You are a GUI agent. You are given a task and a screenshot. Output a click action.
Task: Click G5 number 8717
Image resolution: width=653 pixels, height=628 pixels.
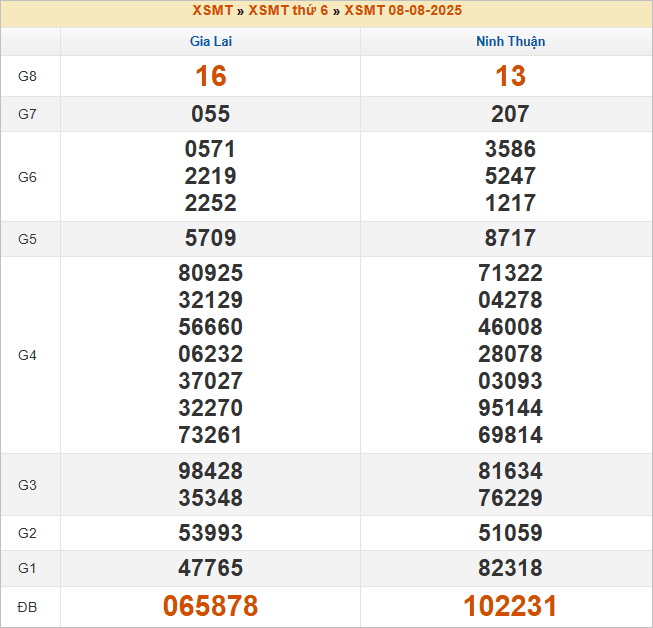[x=511, y=238]
